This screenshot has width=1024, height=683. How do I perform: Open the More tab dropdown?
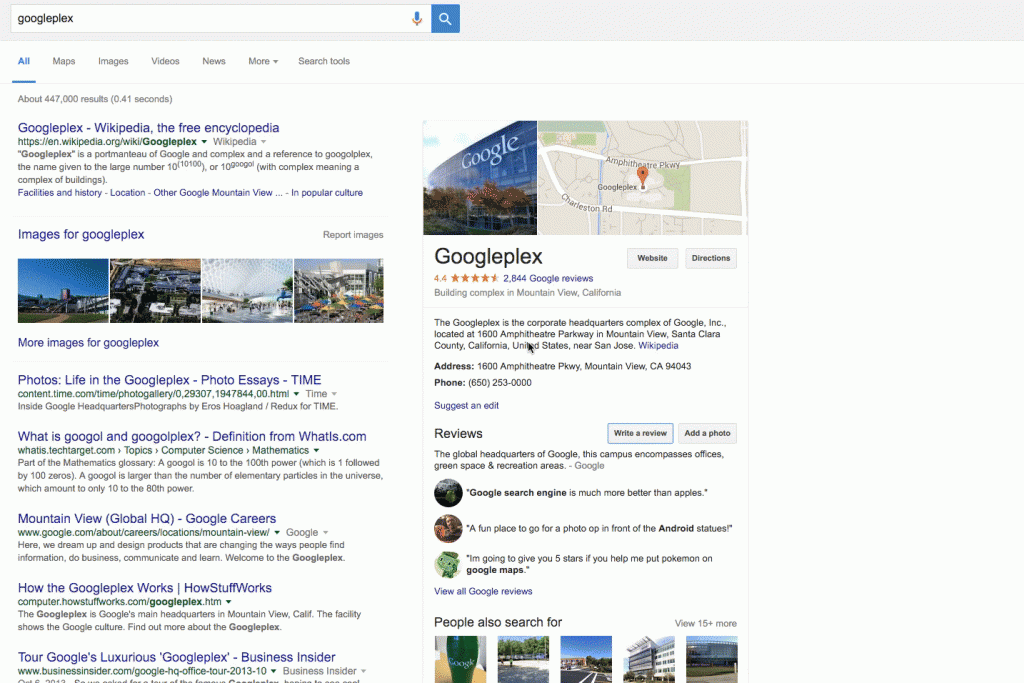pos(261,61)
